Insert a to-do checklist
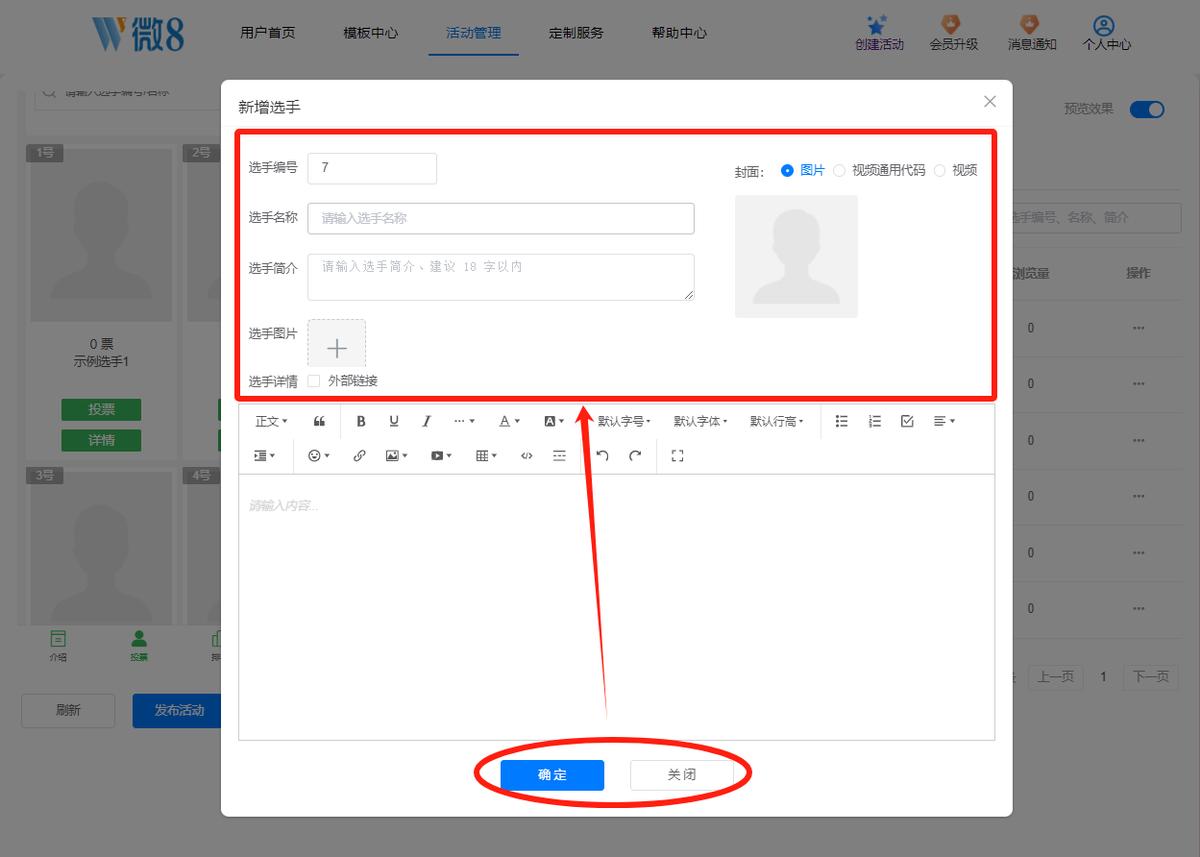The width and height of the screenshot is (1200, 857). click(x=907, y=422)
